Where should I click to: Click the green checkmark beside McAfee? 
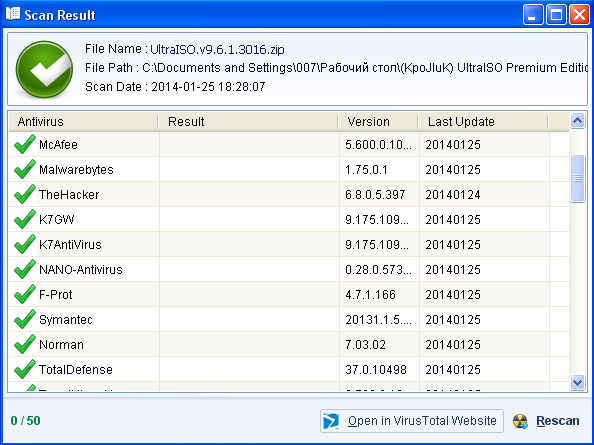coord(25,144)
